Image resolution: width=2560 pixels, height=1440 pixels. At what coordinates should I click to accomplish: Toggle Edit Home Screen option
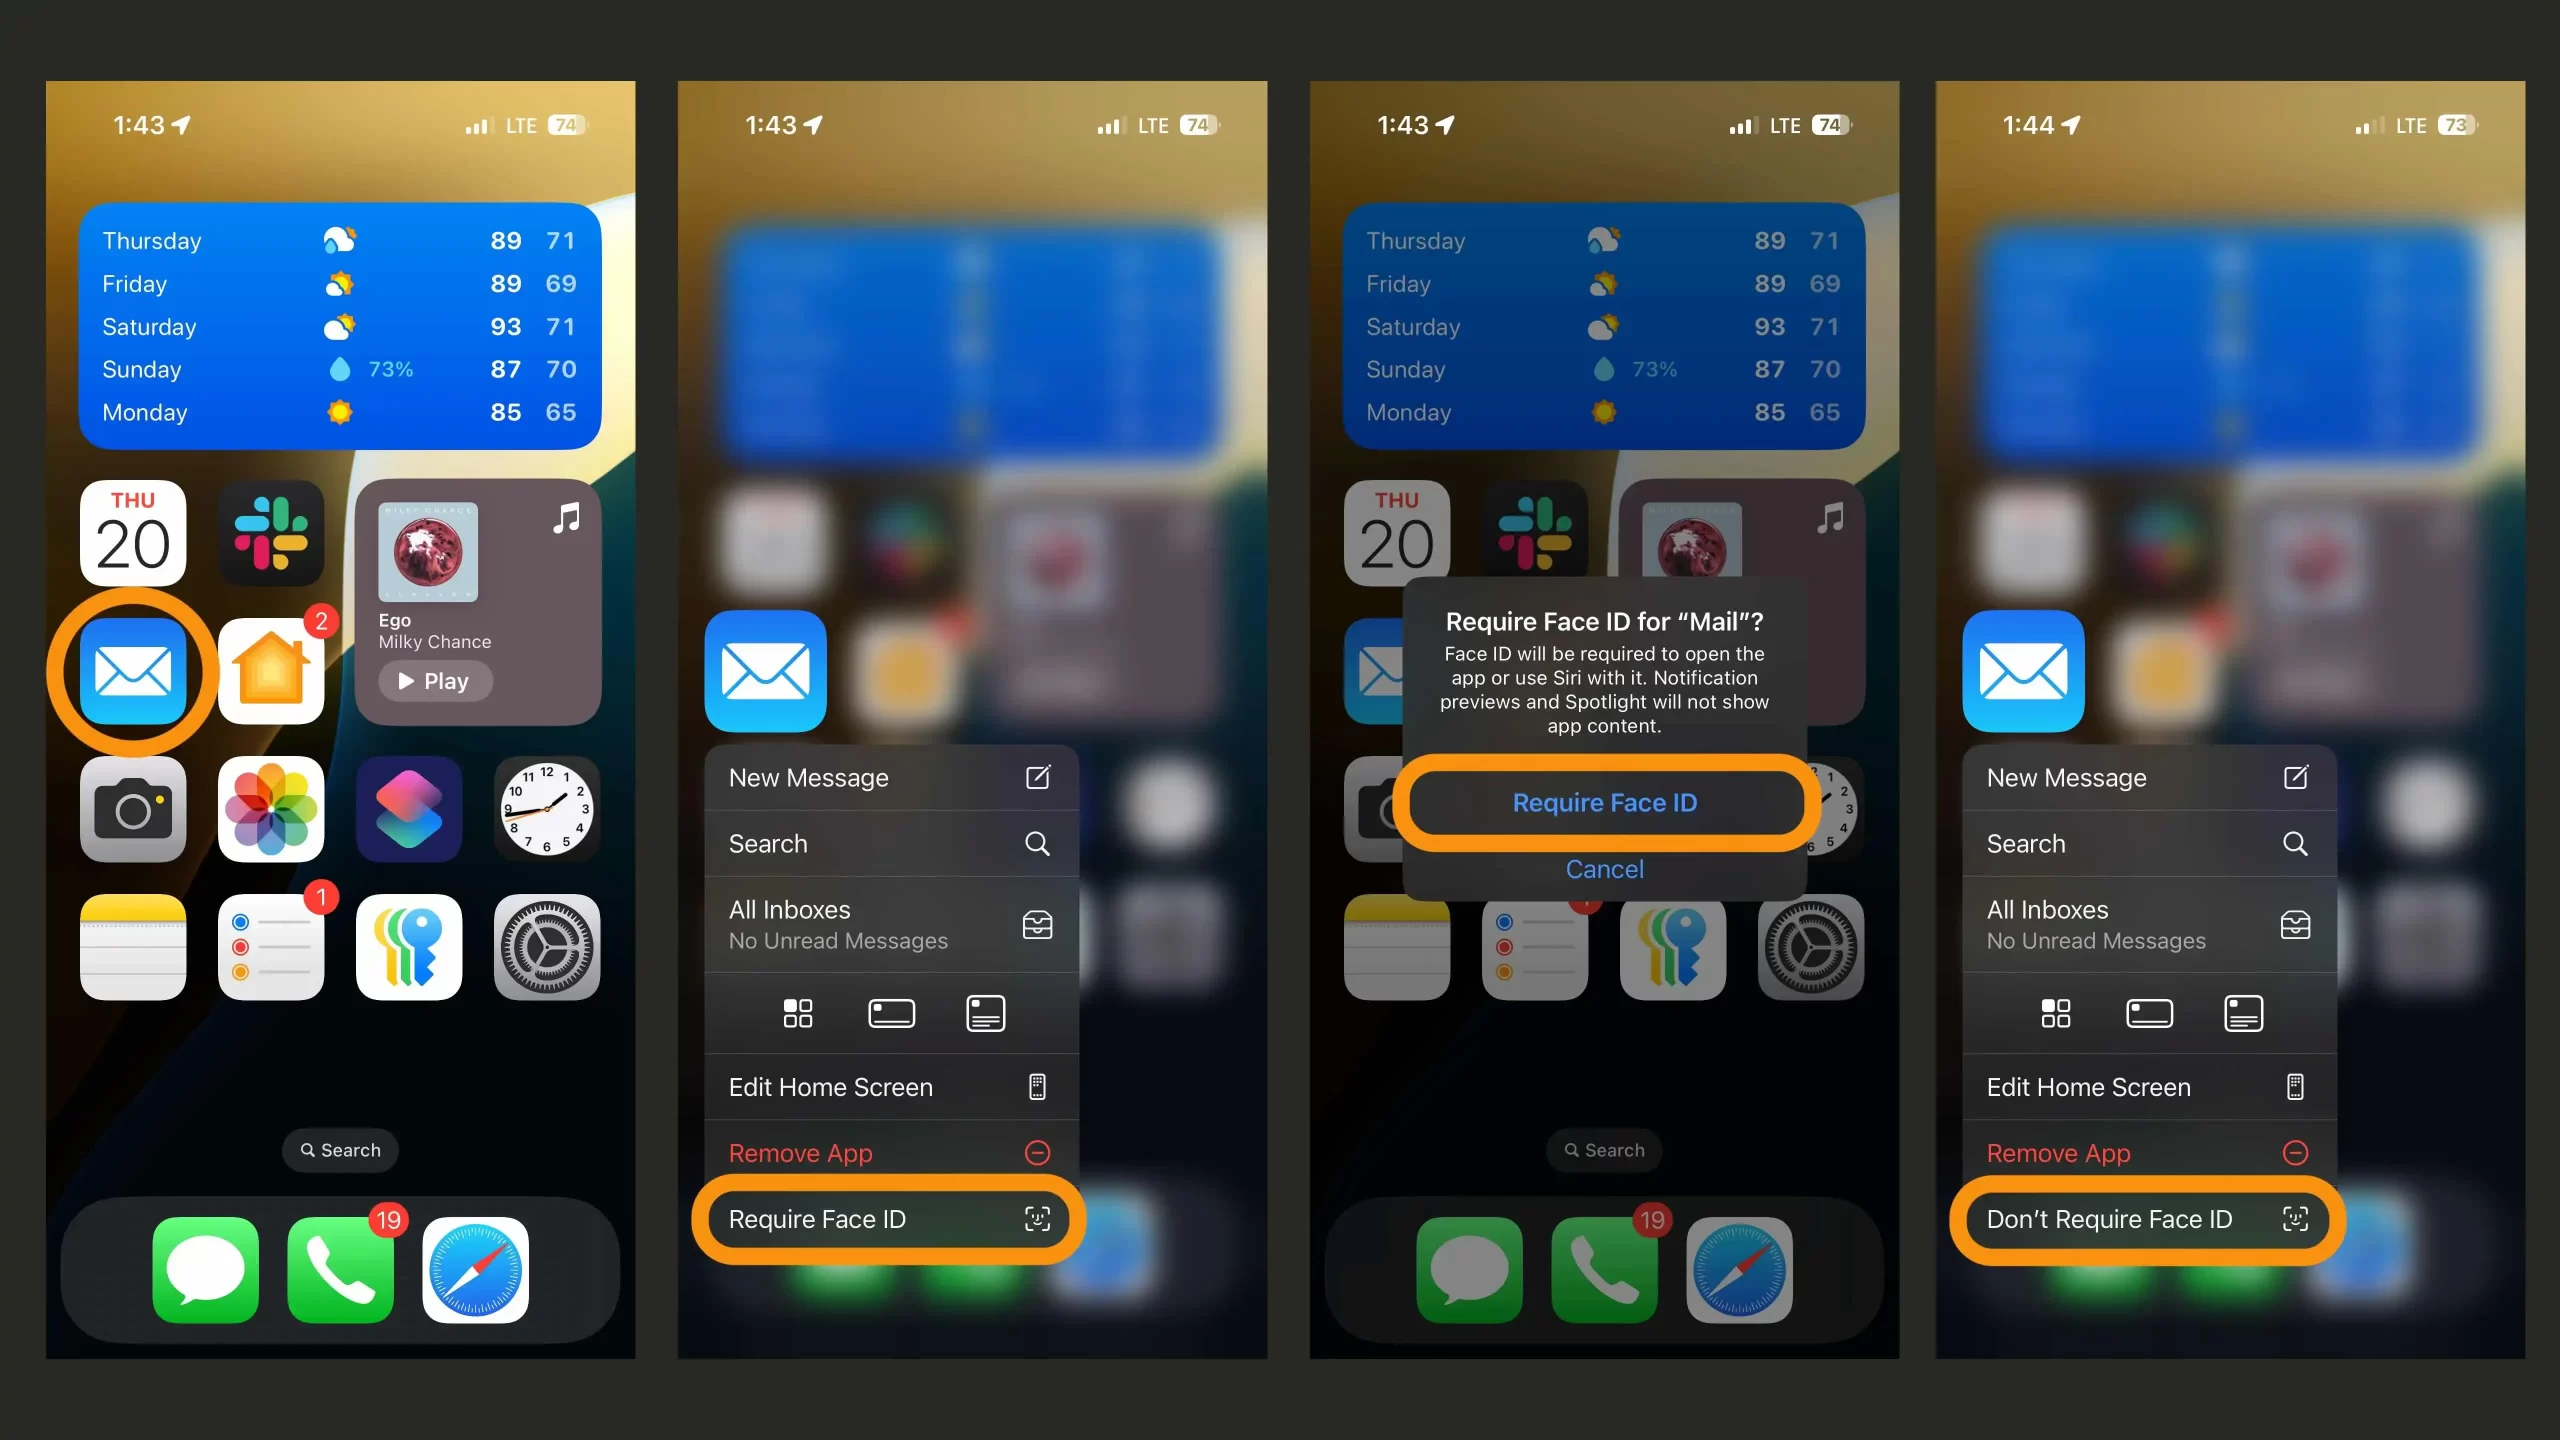point(888,1087)
